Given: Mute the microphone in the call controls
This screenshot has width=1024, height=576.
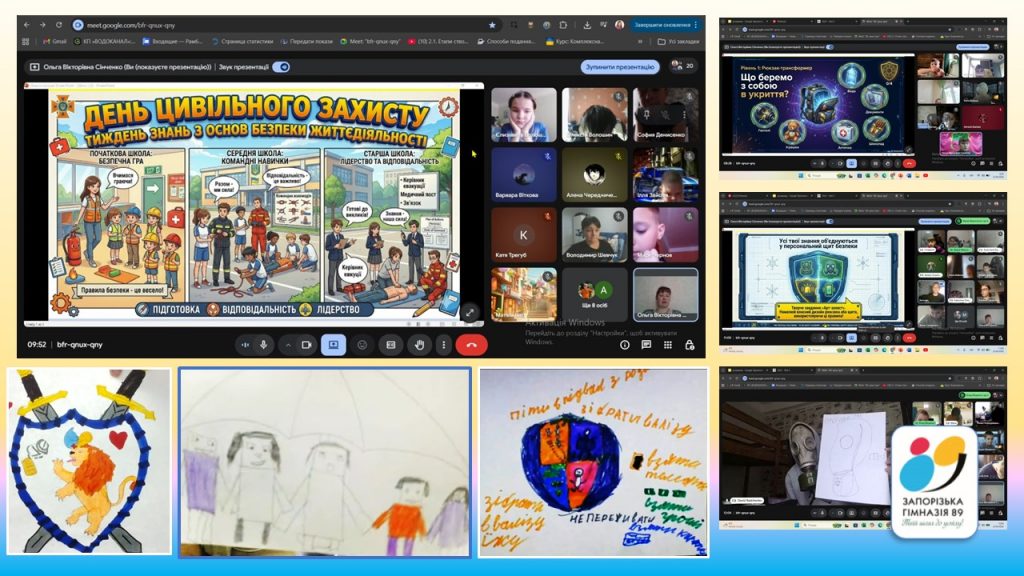Looking at the screenshot, I should (x=264, y=344).
